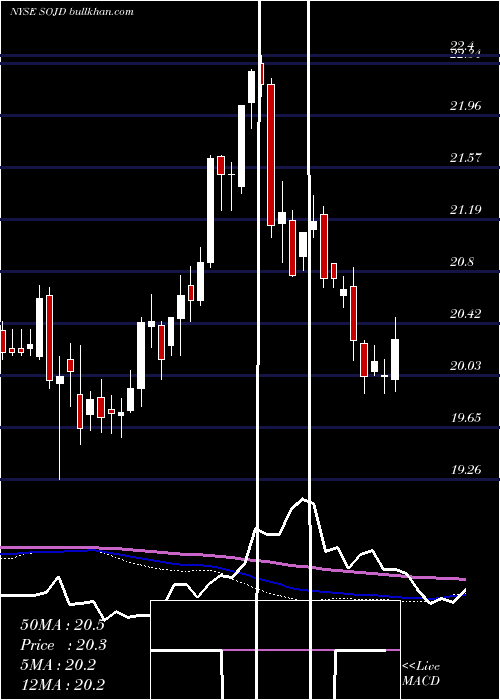The width and height of the screenshot is (500, 700).
Task: Click the last white candlestick on the right
Action: click(395, 359)
